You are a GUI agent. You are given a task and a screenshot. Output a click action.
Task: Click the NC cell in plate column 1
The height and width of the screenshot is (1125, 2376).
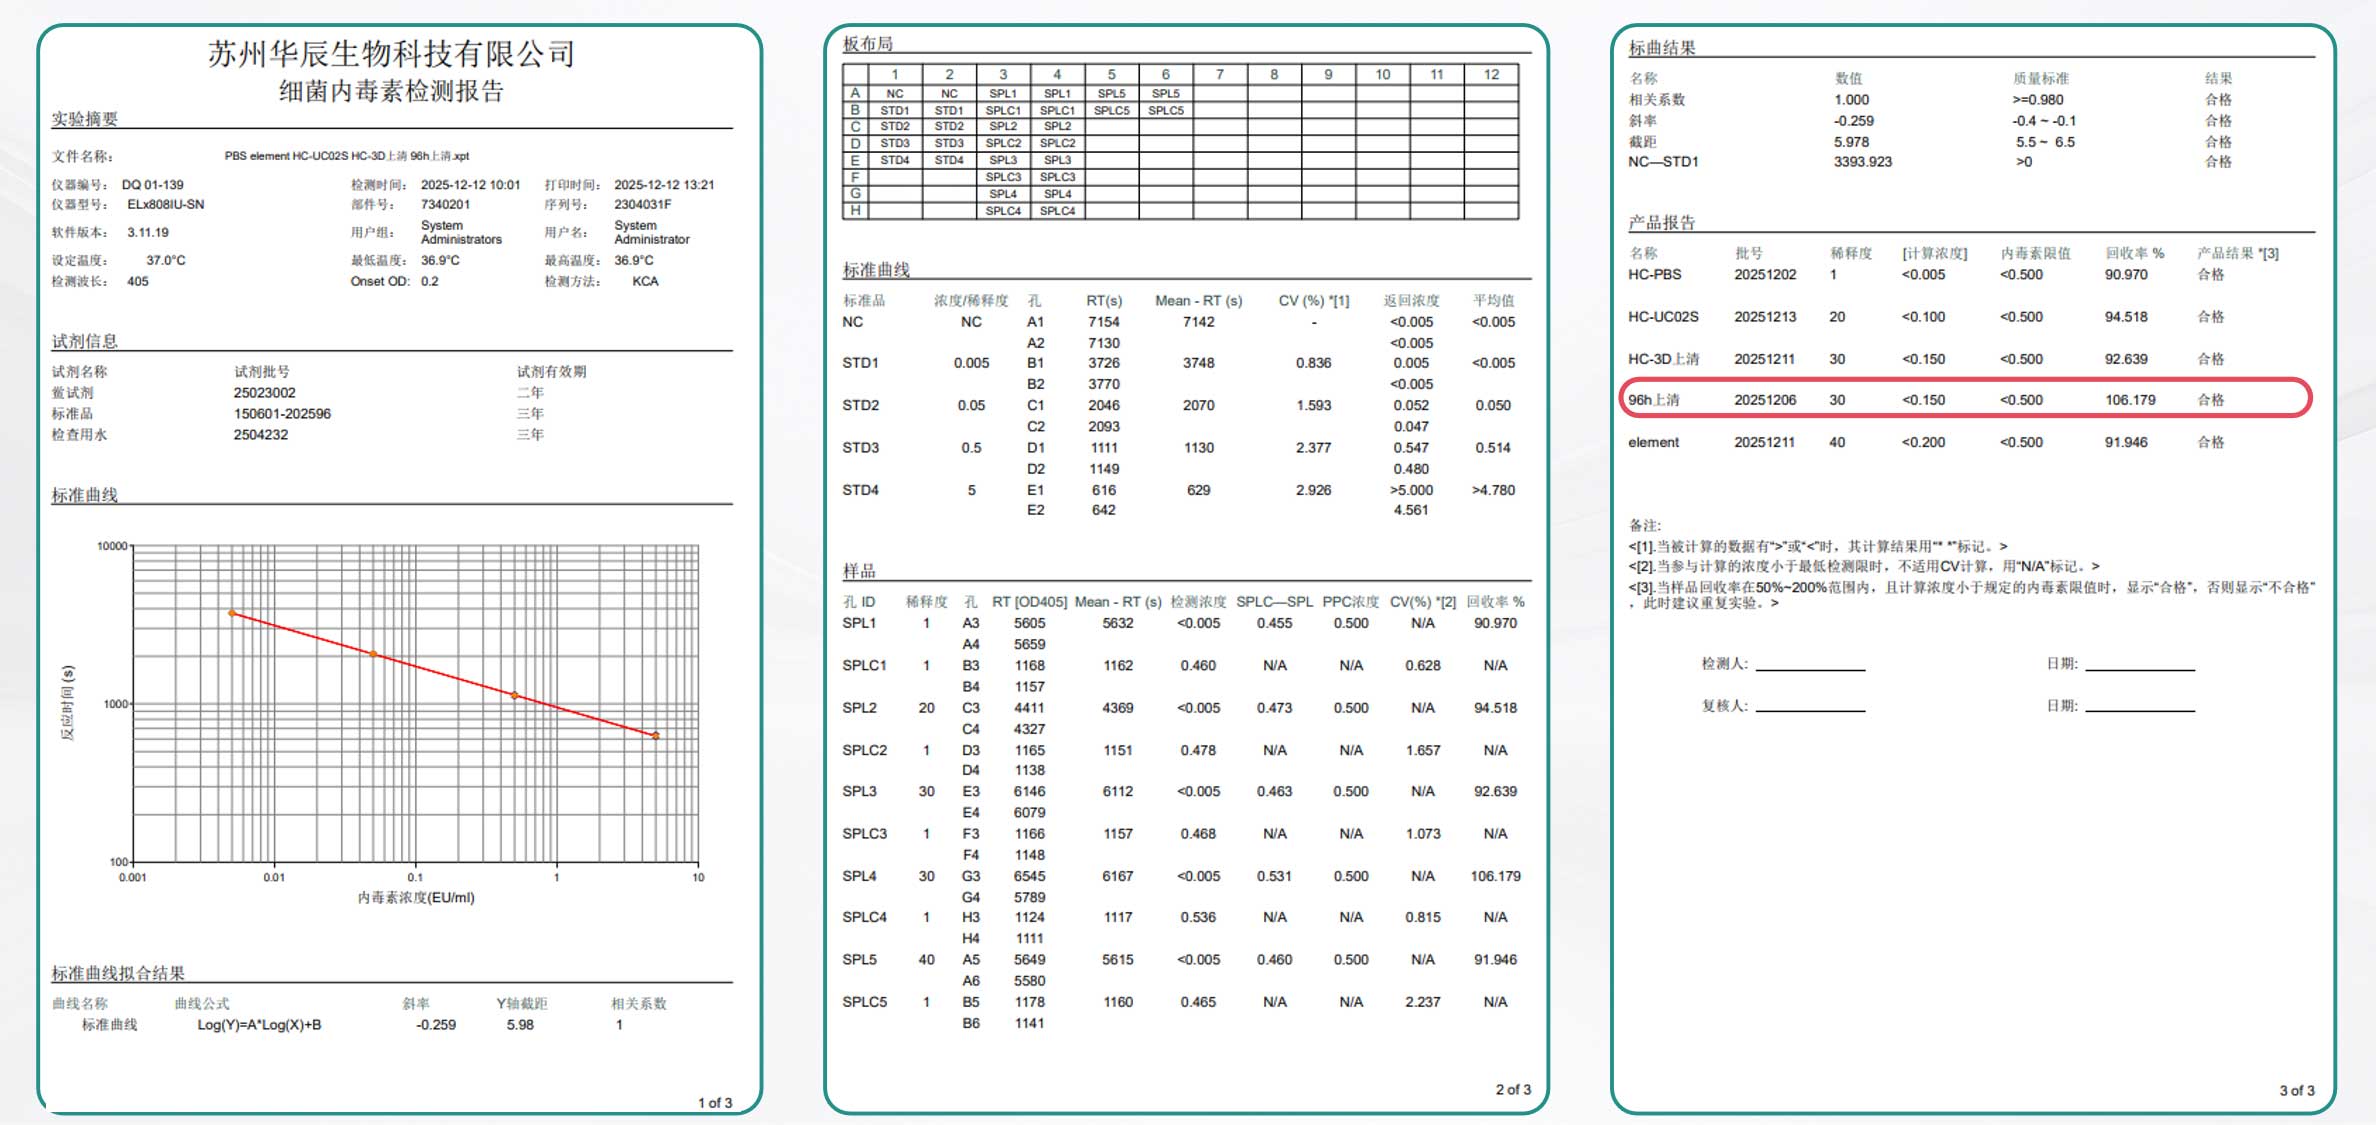pos(894,93)
